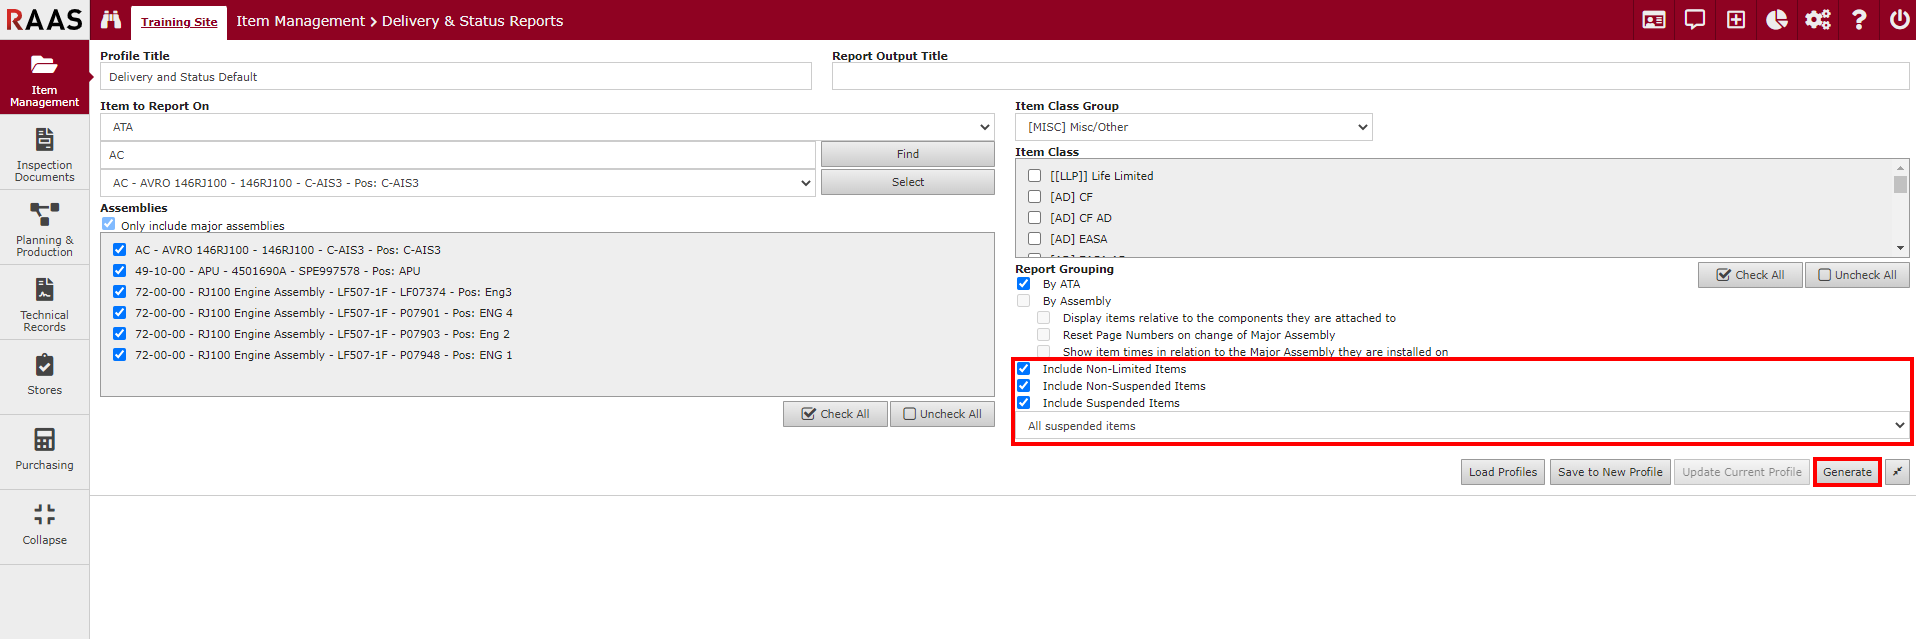
Task: Click the plus box icon in header
Action: pyautogui.click(x=1736, y=20)
